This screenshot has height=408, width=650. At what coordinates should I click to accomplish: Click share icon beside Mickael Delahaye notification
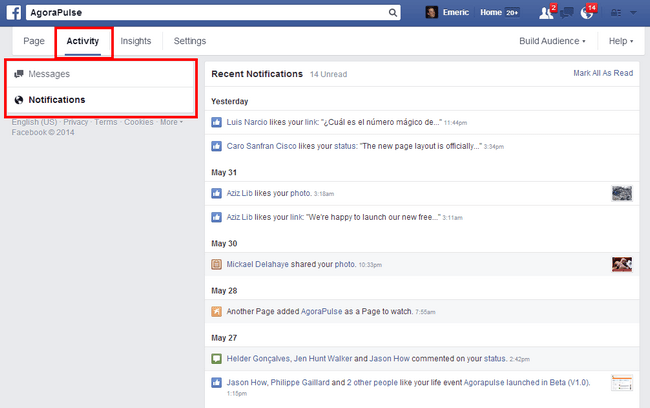216,264
